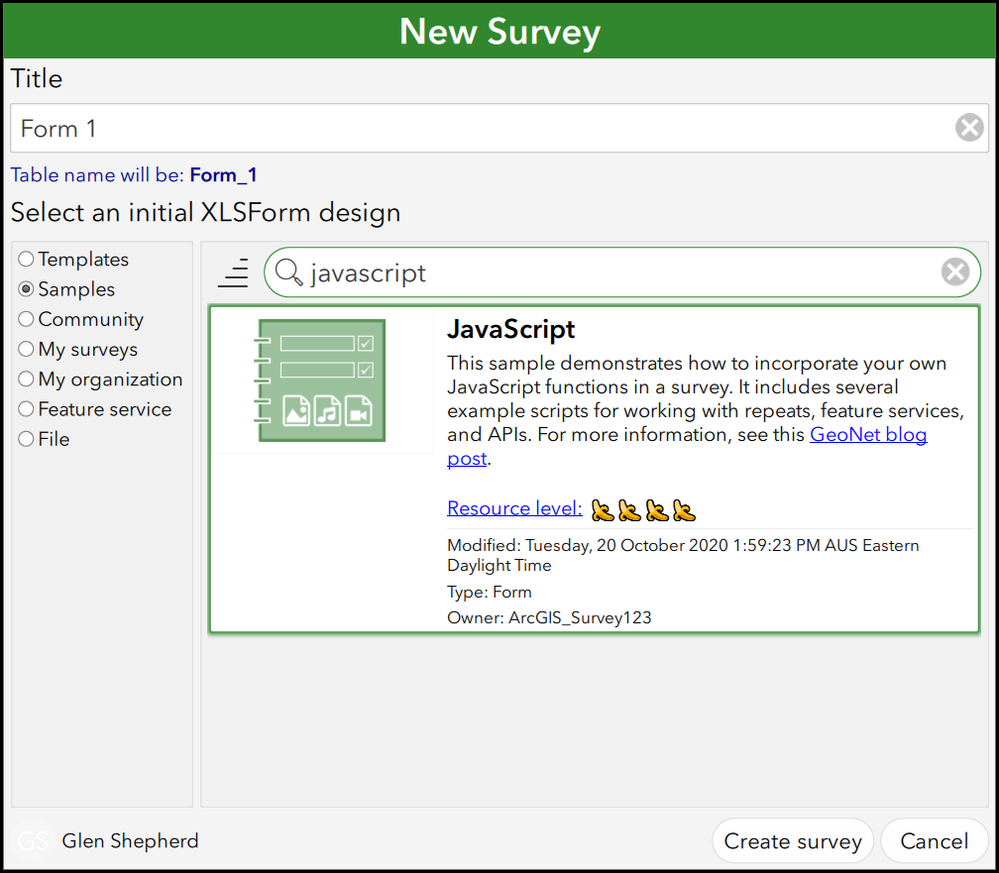Click the GS user avatar icon
This screenshot has width=999, height=873.
tap(31, 841)
